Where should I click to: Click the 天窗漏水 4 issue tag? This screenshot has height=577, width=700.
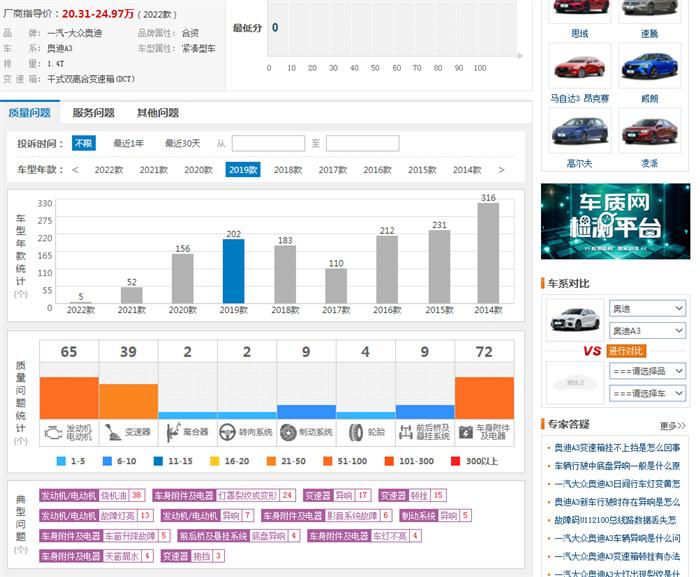coord(96,556)
